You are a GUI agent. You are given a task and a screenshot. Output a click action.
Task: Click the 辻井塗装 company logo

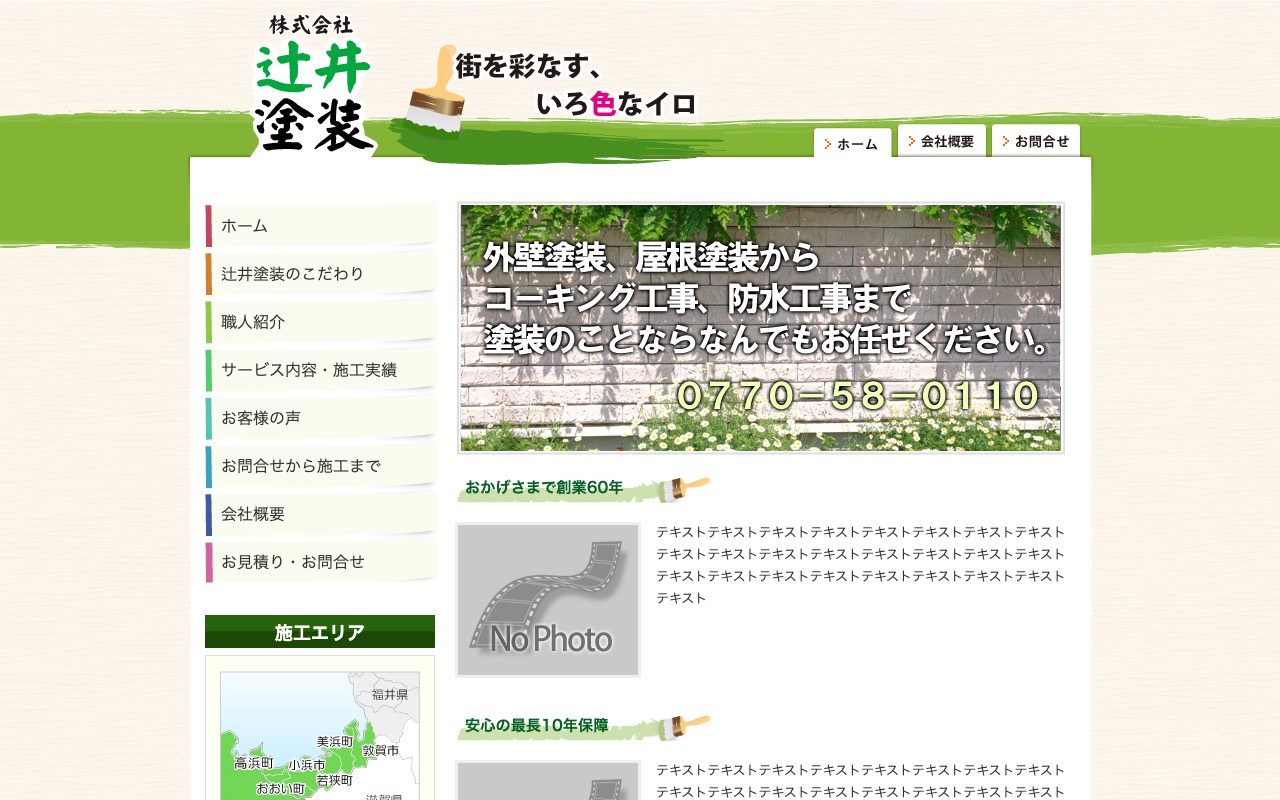tap(314, 84)
